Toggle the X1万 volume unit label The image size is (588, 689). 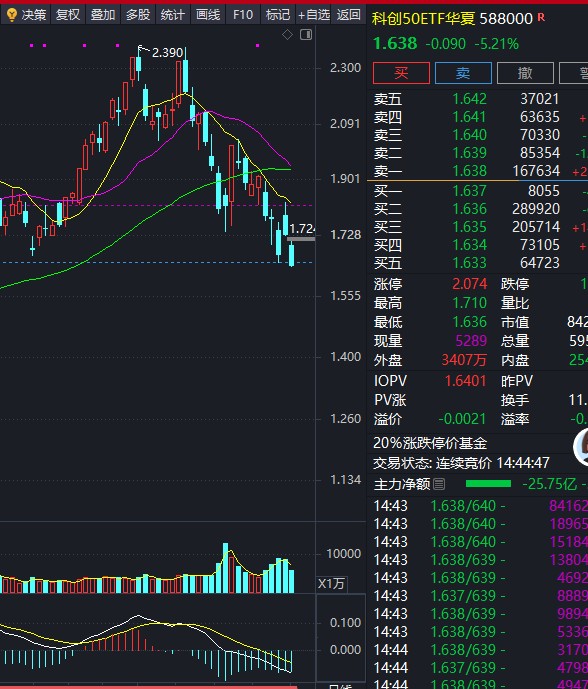[331, 584]
